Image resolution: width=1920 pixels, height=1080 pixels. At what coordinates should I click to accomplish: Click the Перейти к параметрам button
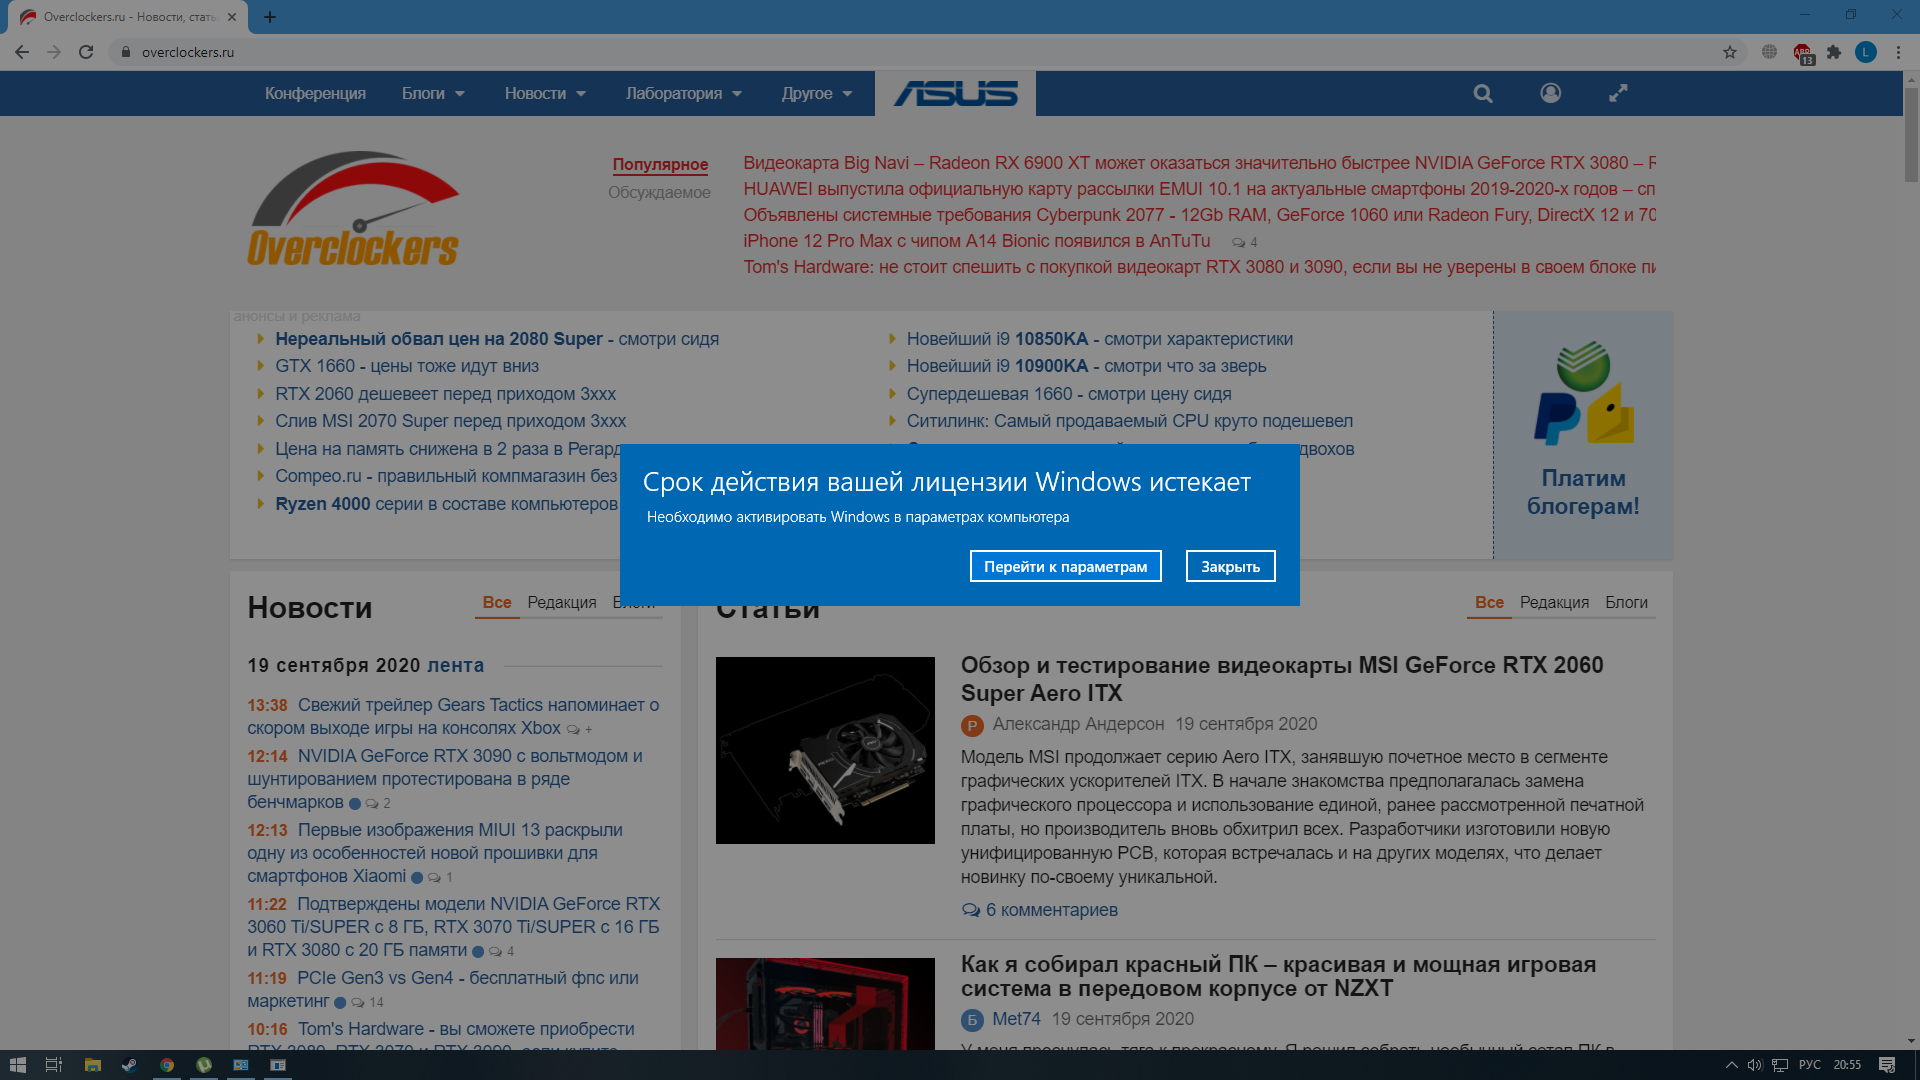tap(1065, 566)
